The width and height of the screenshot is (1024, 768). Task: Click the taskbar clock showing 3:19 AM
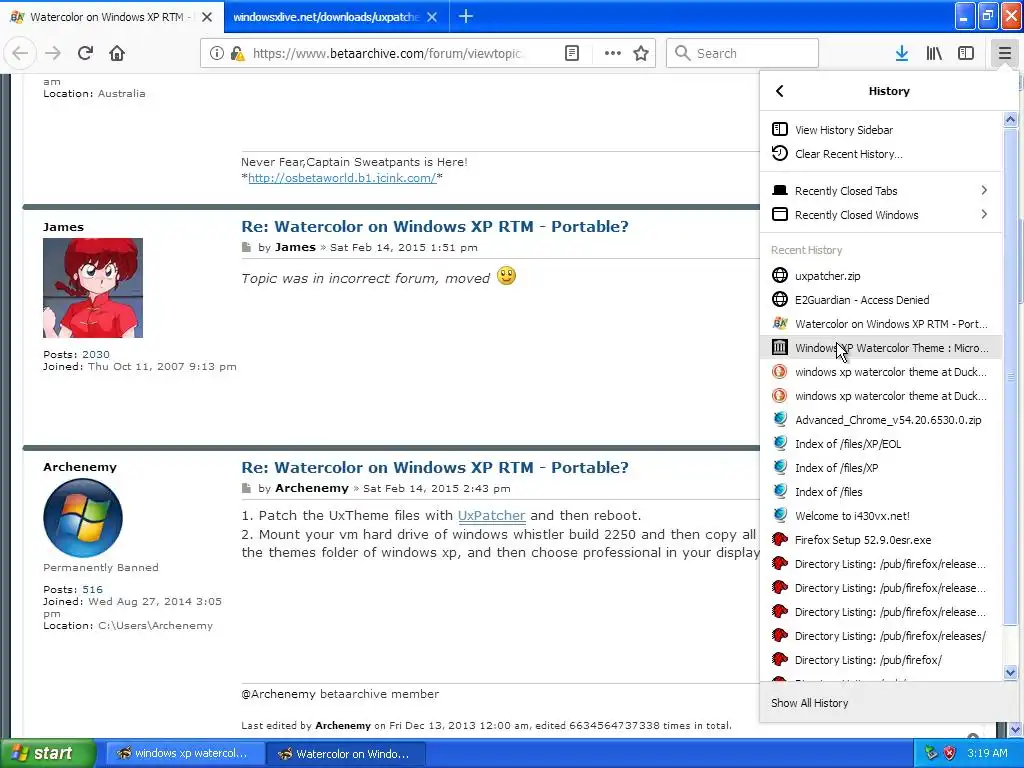987,753
